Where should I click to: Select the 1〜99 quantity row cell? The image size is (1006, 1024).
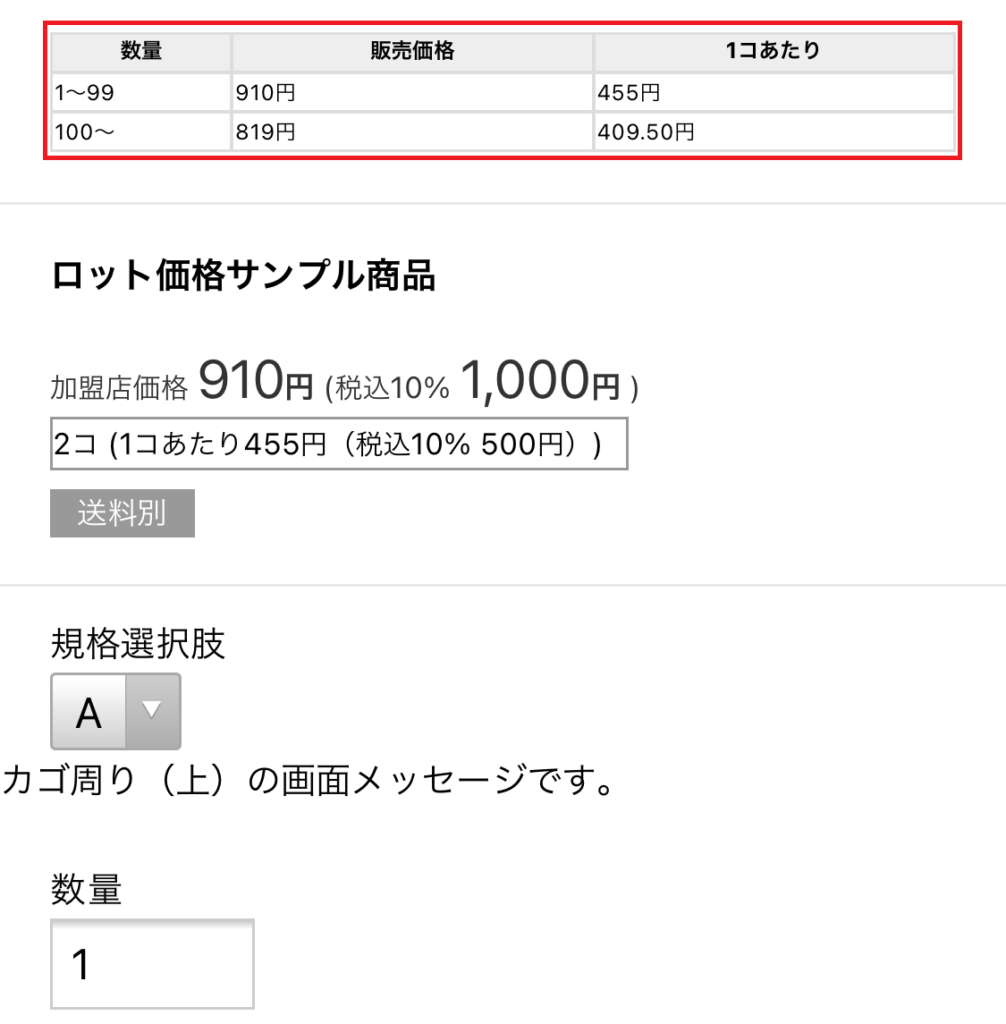pyautogui.click(x=141, y=93)
